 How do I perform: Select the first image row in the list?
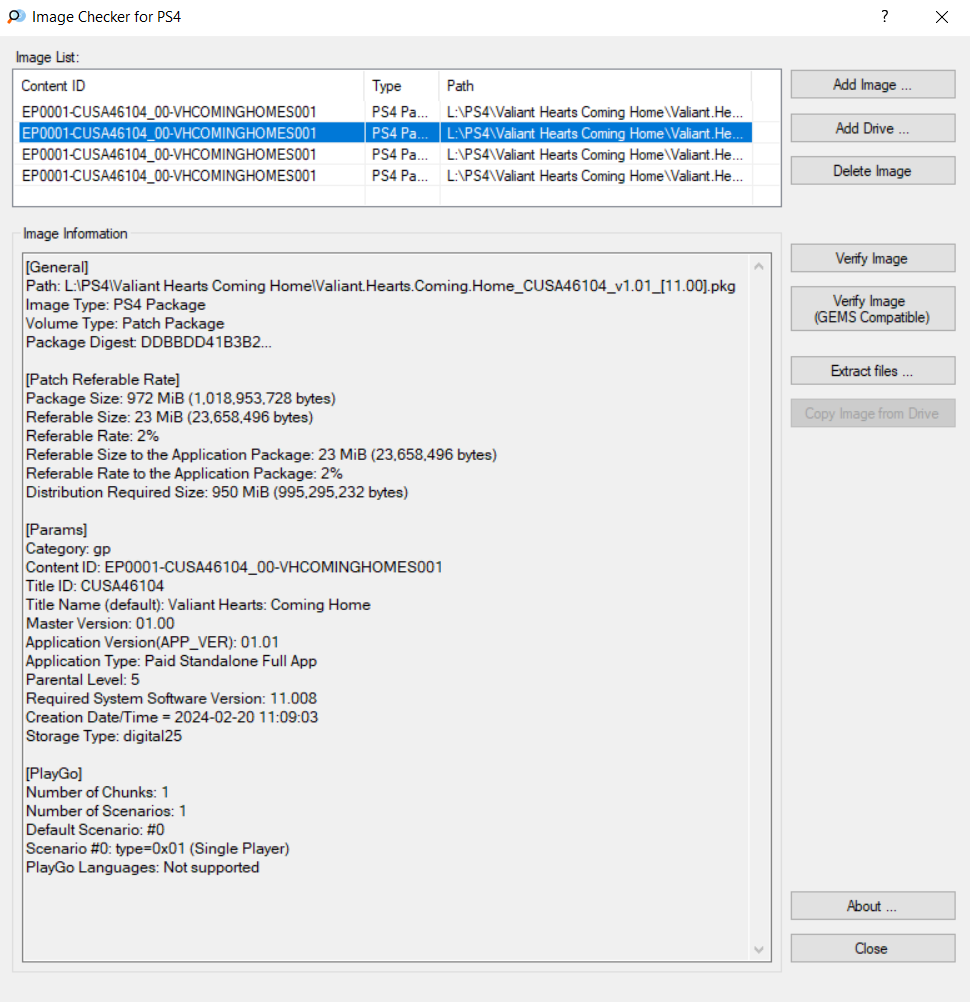[385, 112]
